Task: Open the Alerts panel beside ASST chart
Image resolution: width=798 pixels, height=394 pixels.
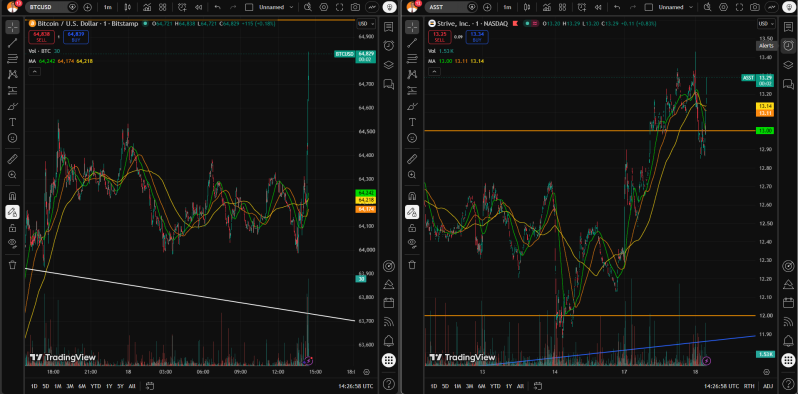Action: click(788, 45)
